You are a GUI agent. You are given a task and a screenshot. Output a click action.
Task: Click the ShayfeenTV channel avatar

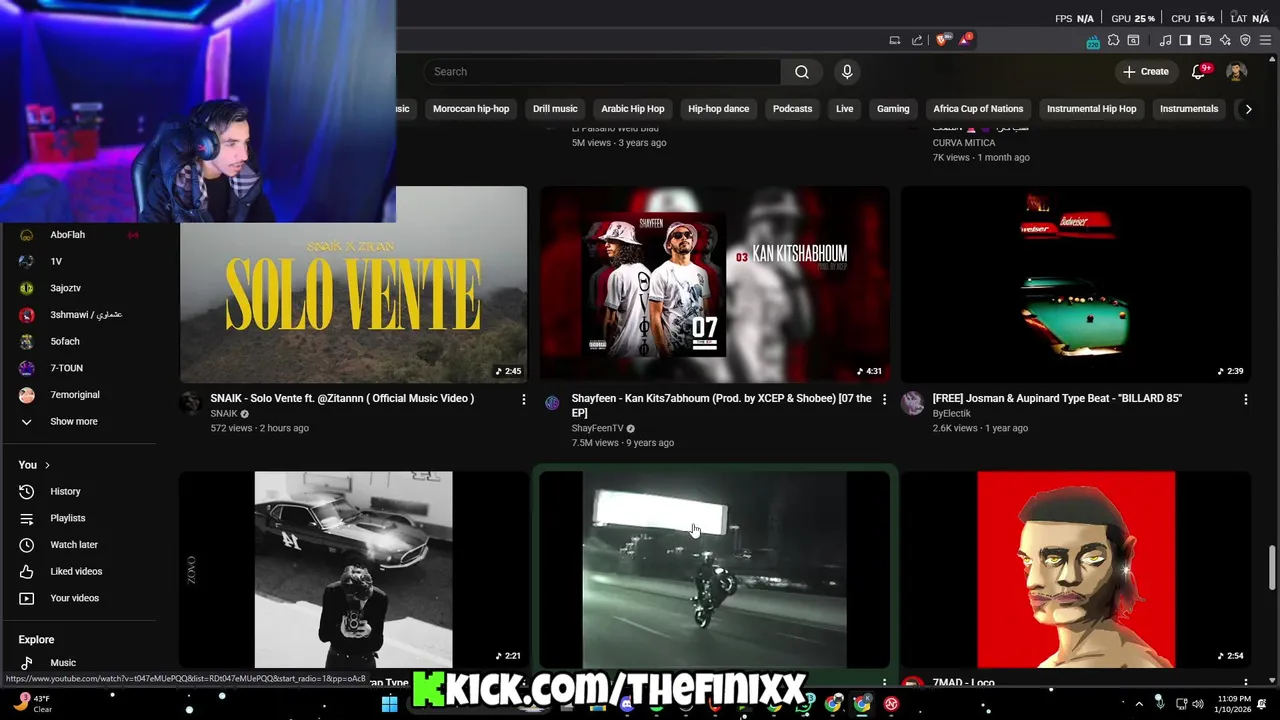coord(552,403)
